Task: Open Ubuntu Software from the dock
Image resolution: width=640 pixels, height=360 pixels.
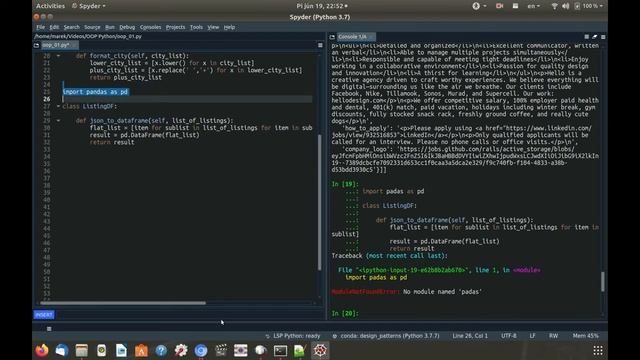Action: [141, 351]
